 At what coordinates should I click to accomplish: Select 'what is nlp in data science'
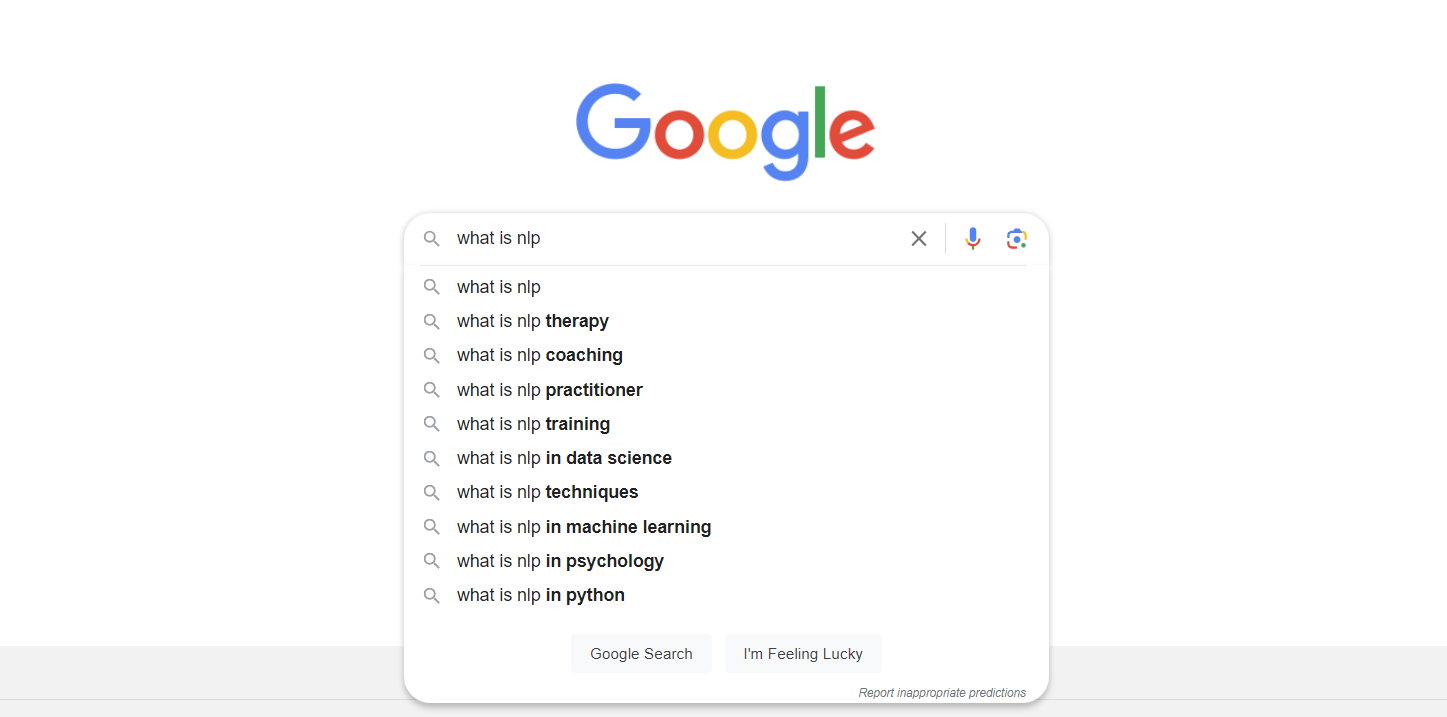tap(564, 458)
